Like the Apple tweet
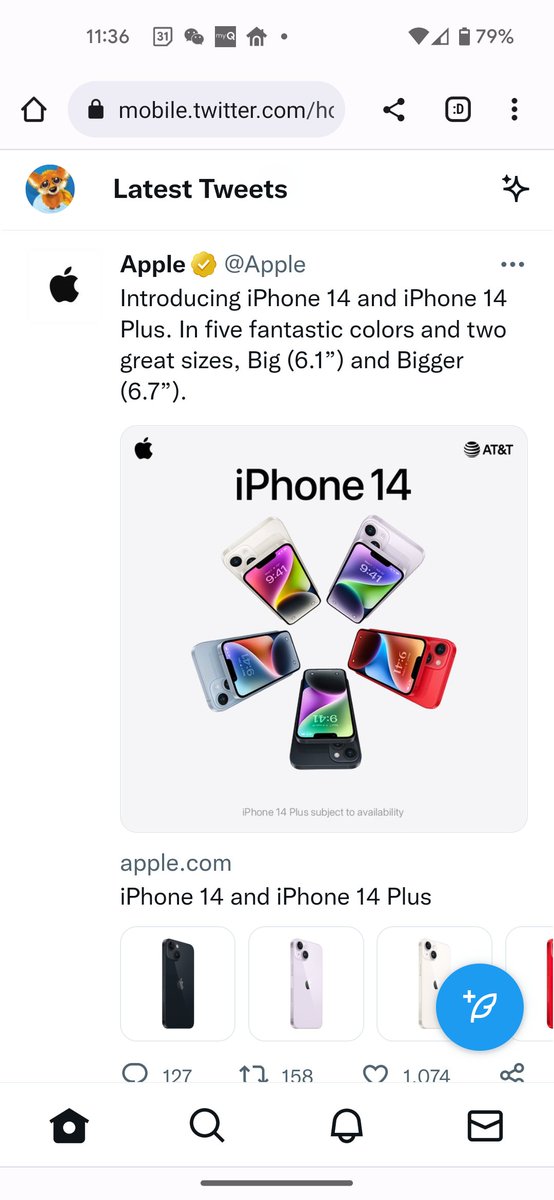This screenshot has height=1200, width=554. click(375, 1075)
